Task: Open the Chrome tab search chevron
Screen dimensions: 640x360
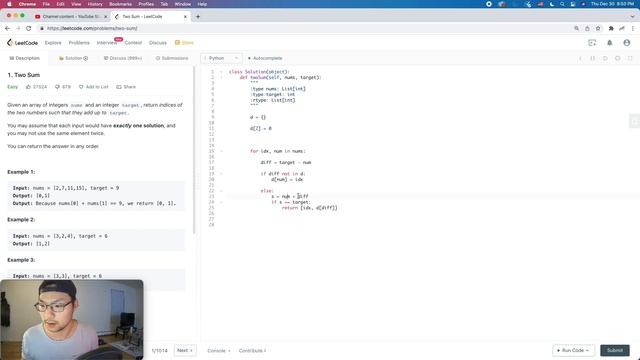Action: [632, 17]
